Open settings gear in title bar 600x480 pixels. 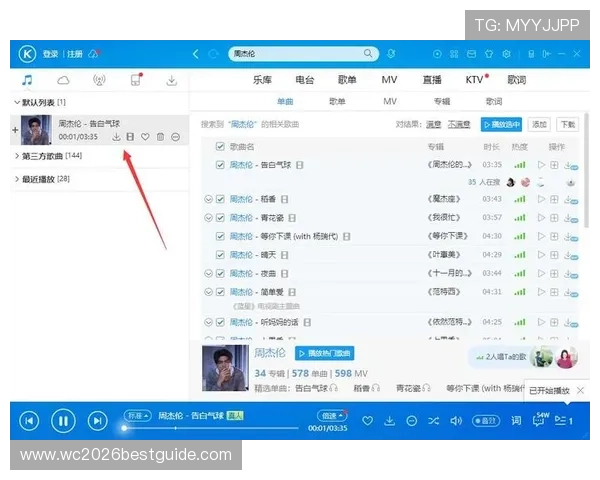click(506, 54)
